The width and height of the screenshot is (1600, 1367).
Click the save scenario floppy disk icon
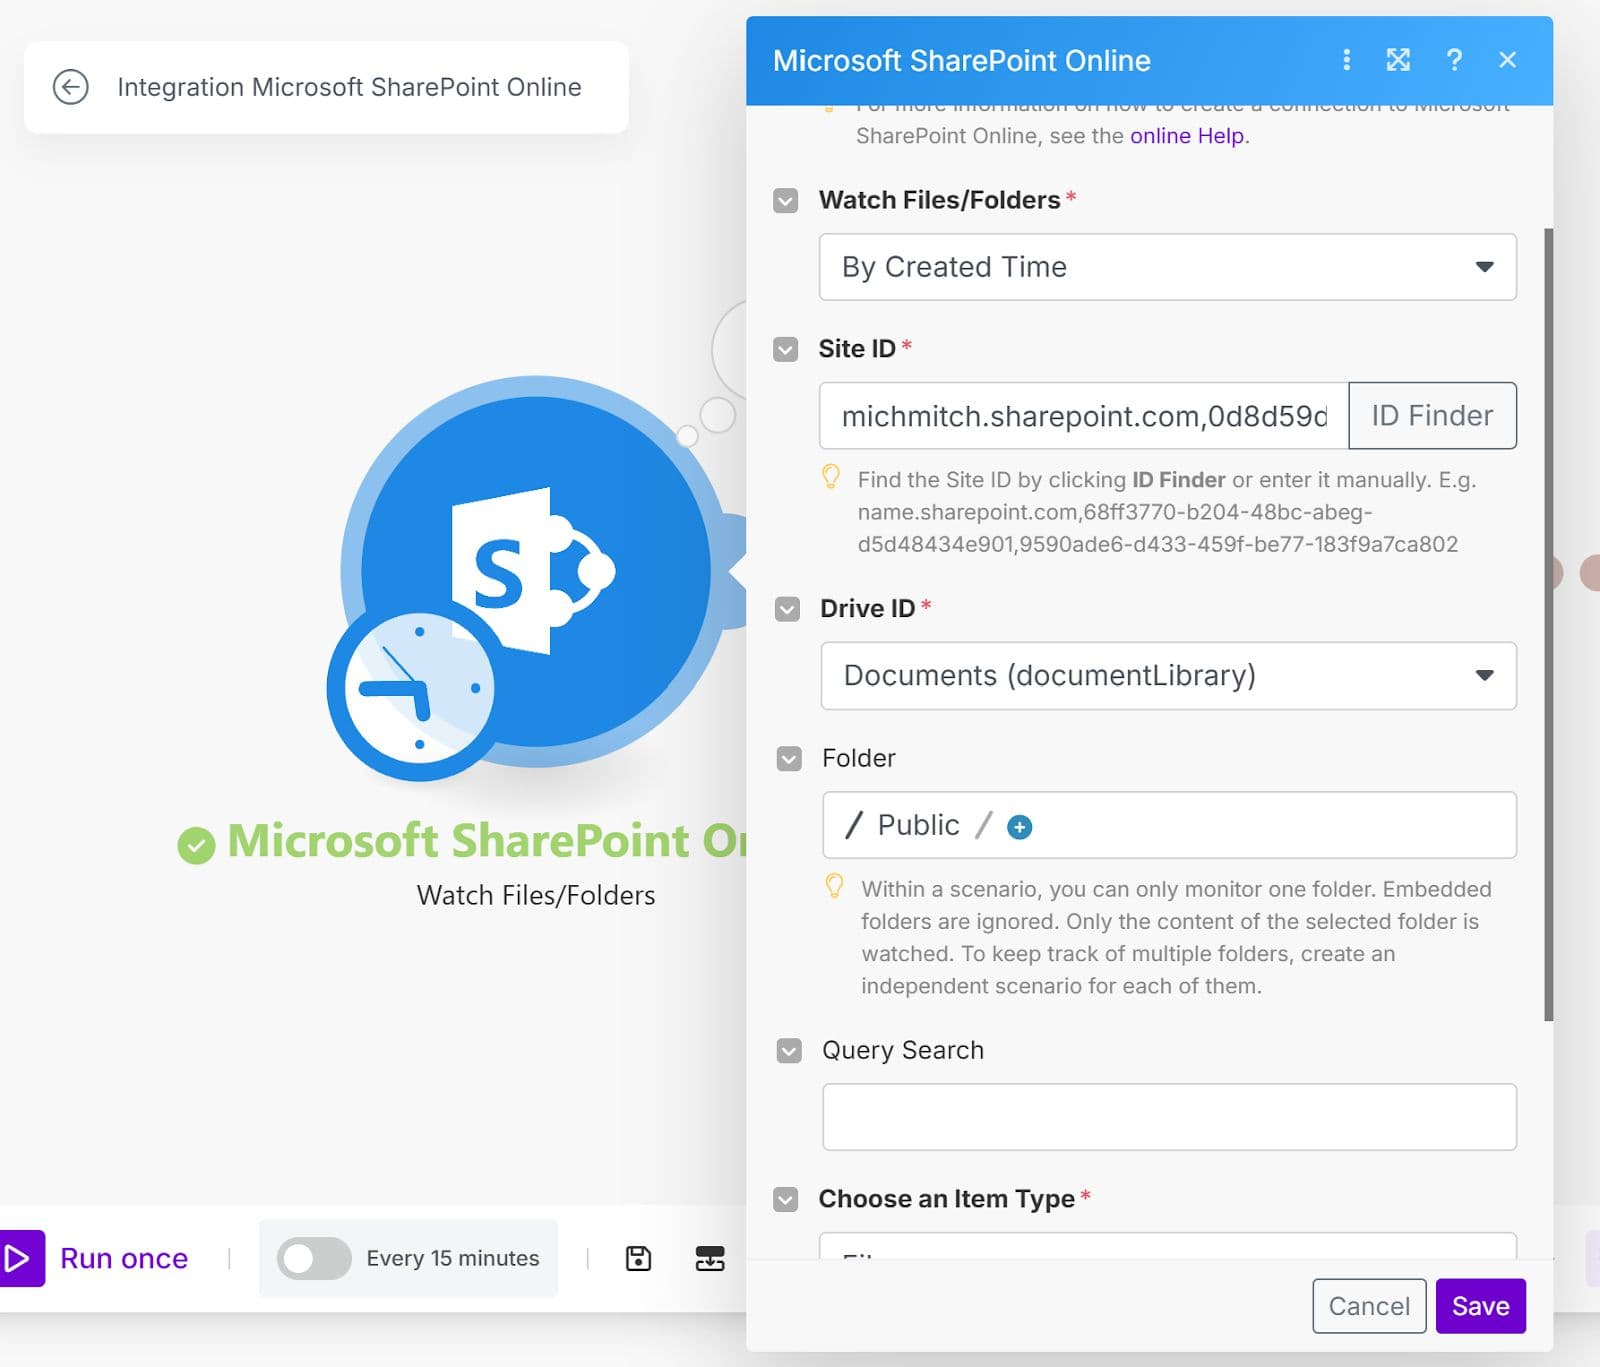click(x=638, y=1258)
